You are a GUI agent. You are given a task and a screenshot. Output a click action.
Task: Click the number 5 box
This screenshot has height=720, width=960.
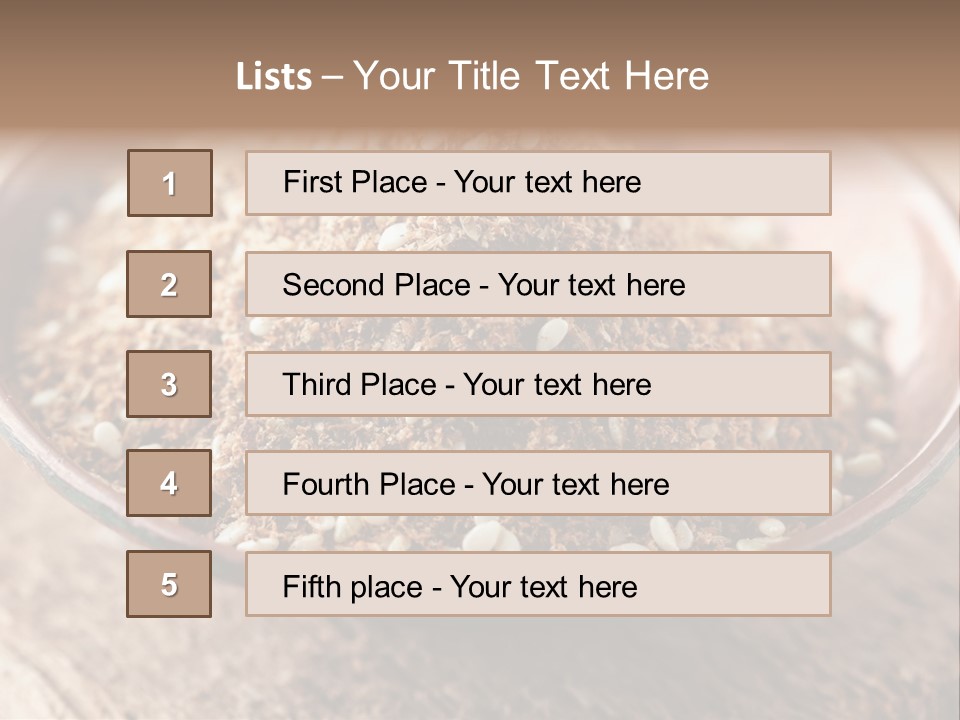pyautogui.click(x=169, y=584)
